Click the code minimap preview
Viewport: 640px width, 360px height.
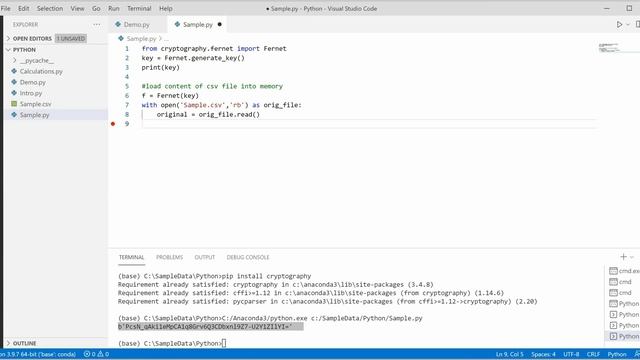click(609, 48)
